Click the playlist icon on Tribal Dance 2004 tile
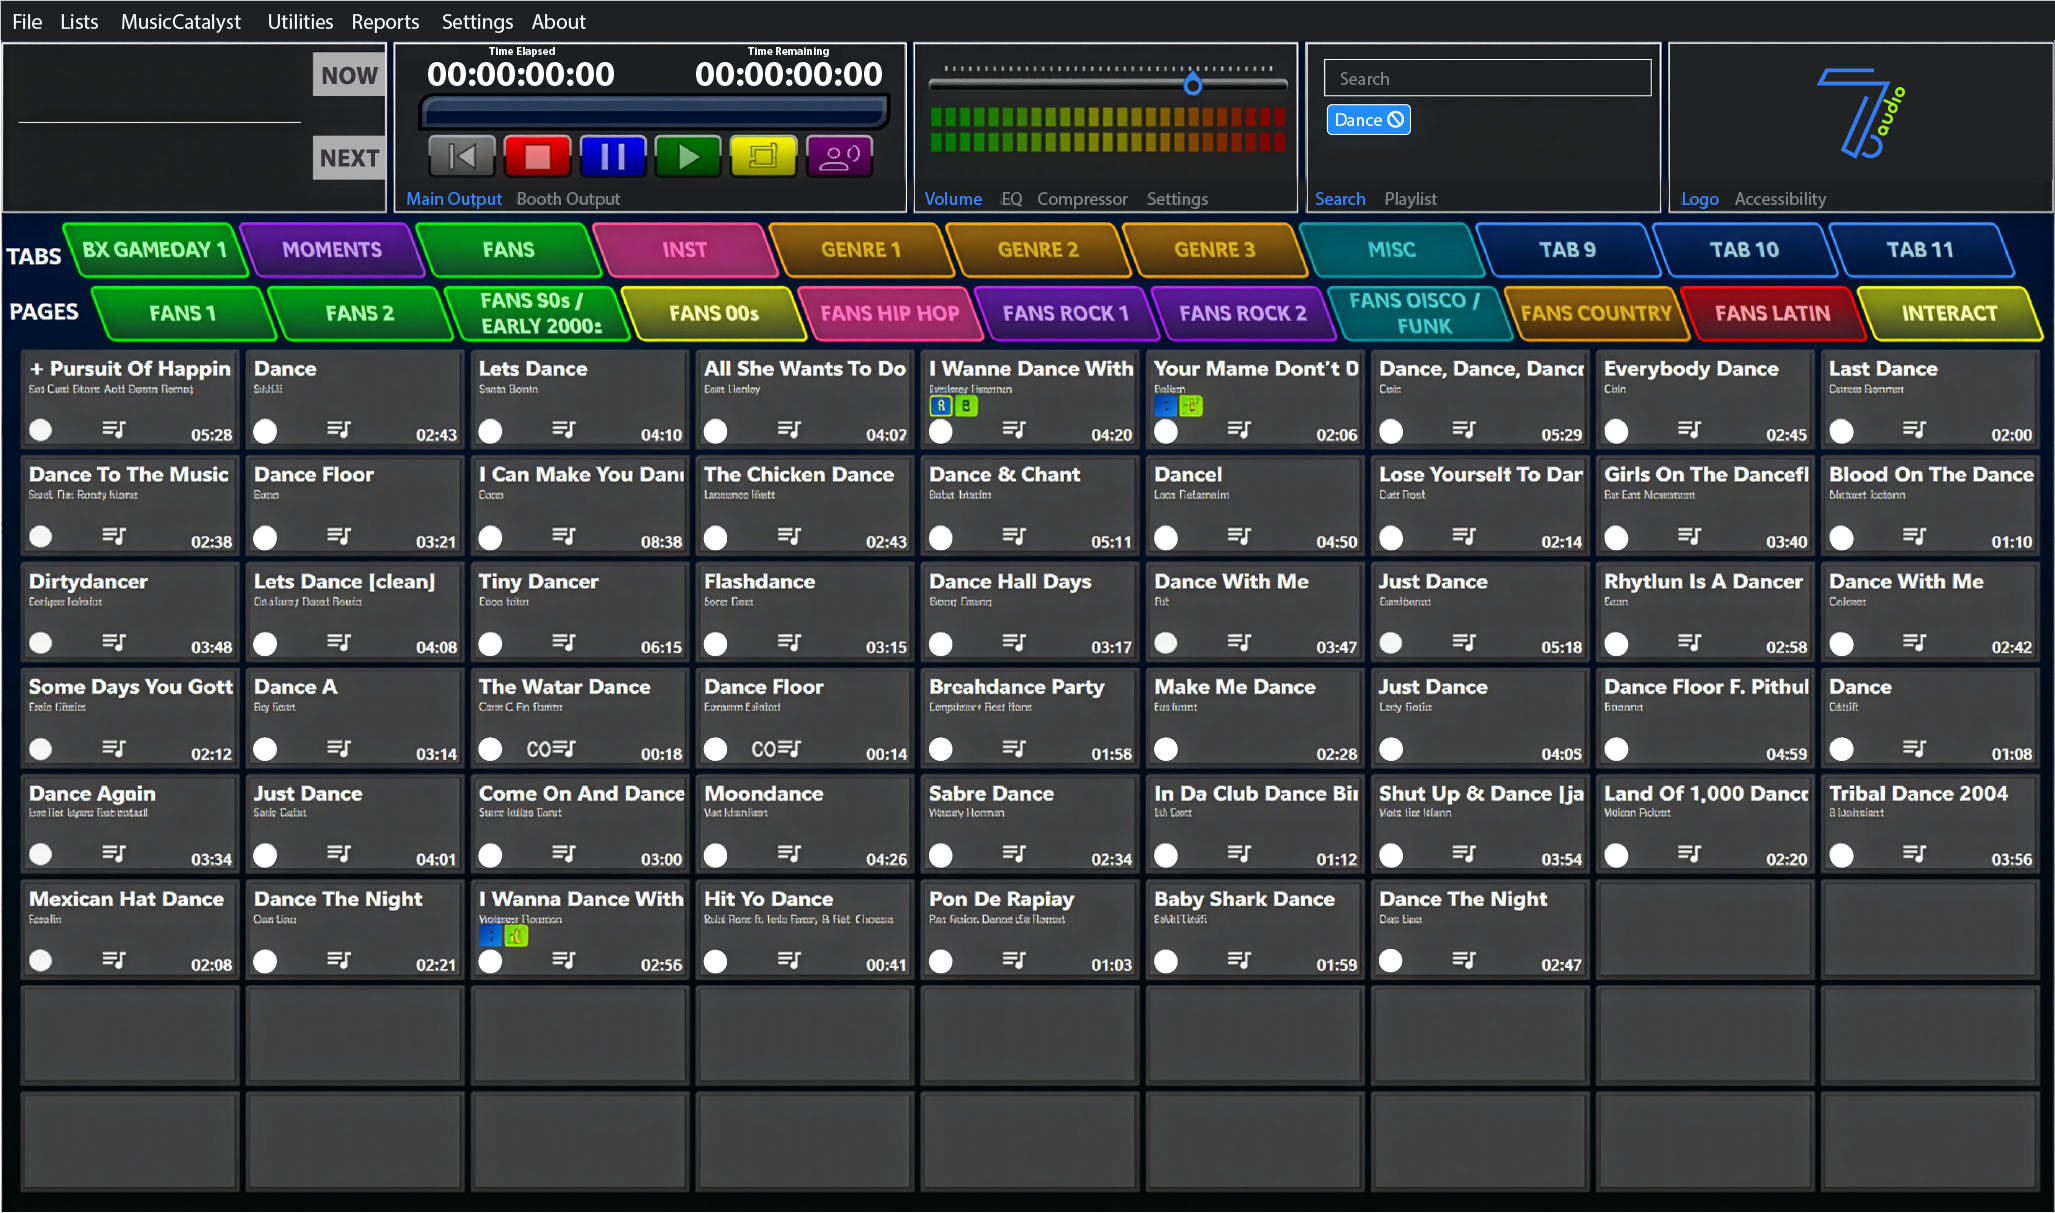The width and height of the screenshot is (2055, 1213). point(1914,854)
